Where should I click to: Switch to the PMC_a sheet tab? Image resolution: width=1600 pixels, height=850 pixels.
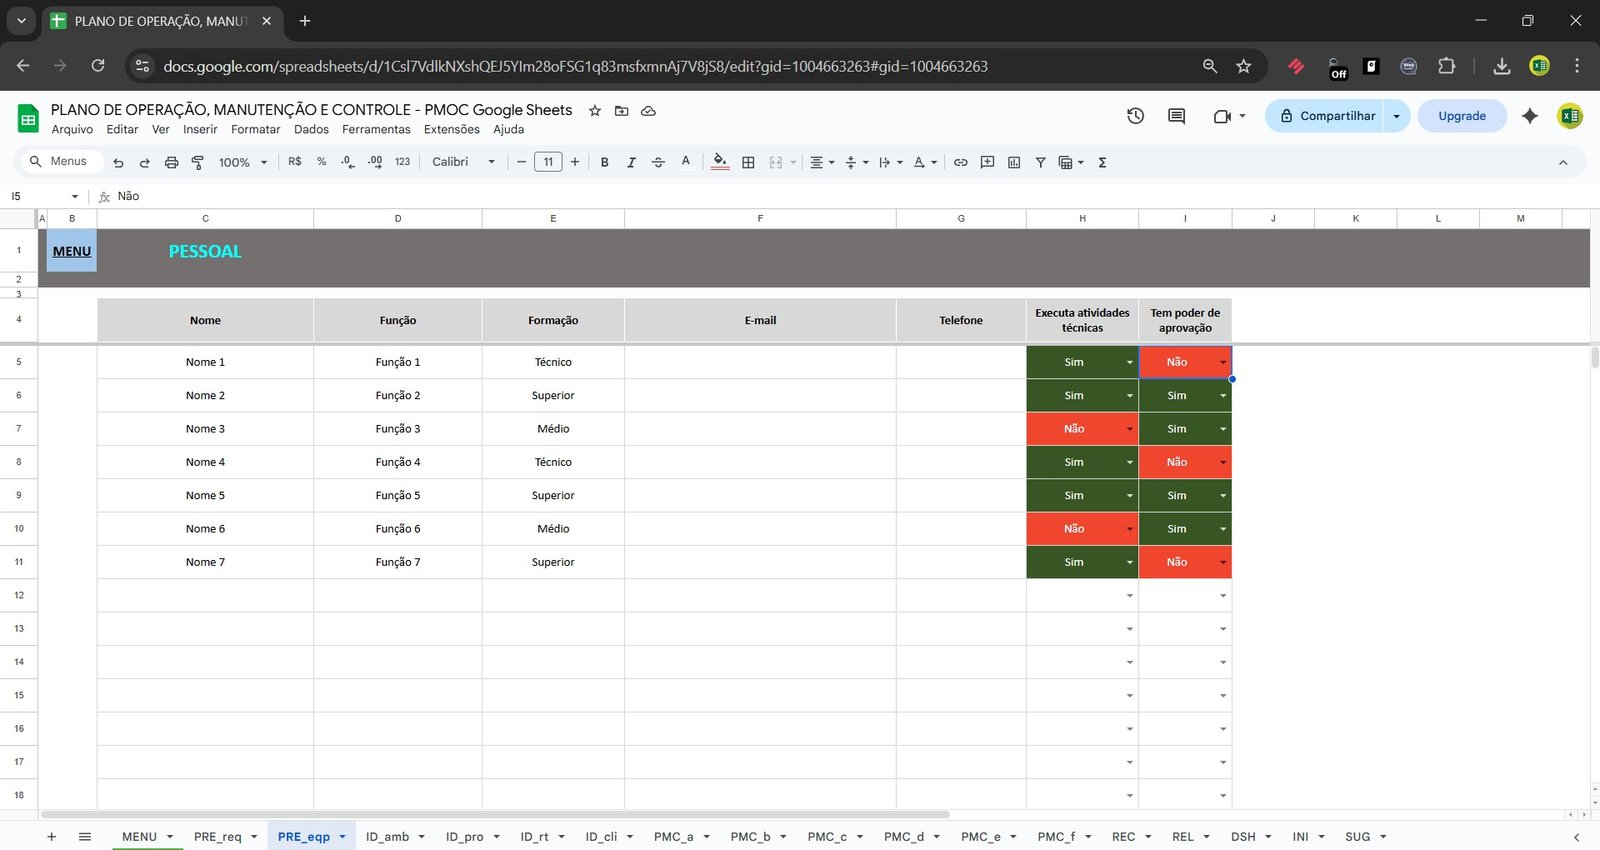pyautogui.click(x=672, y=836)
